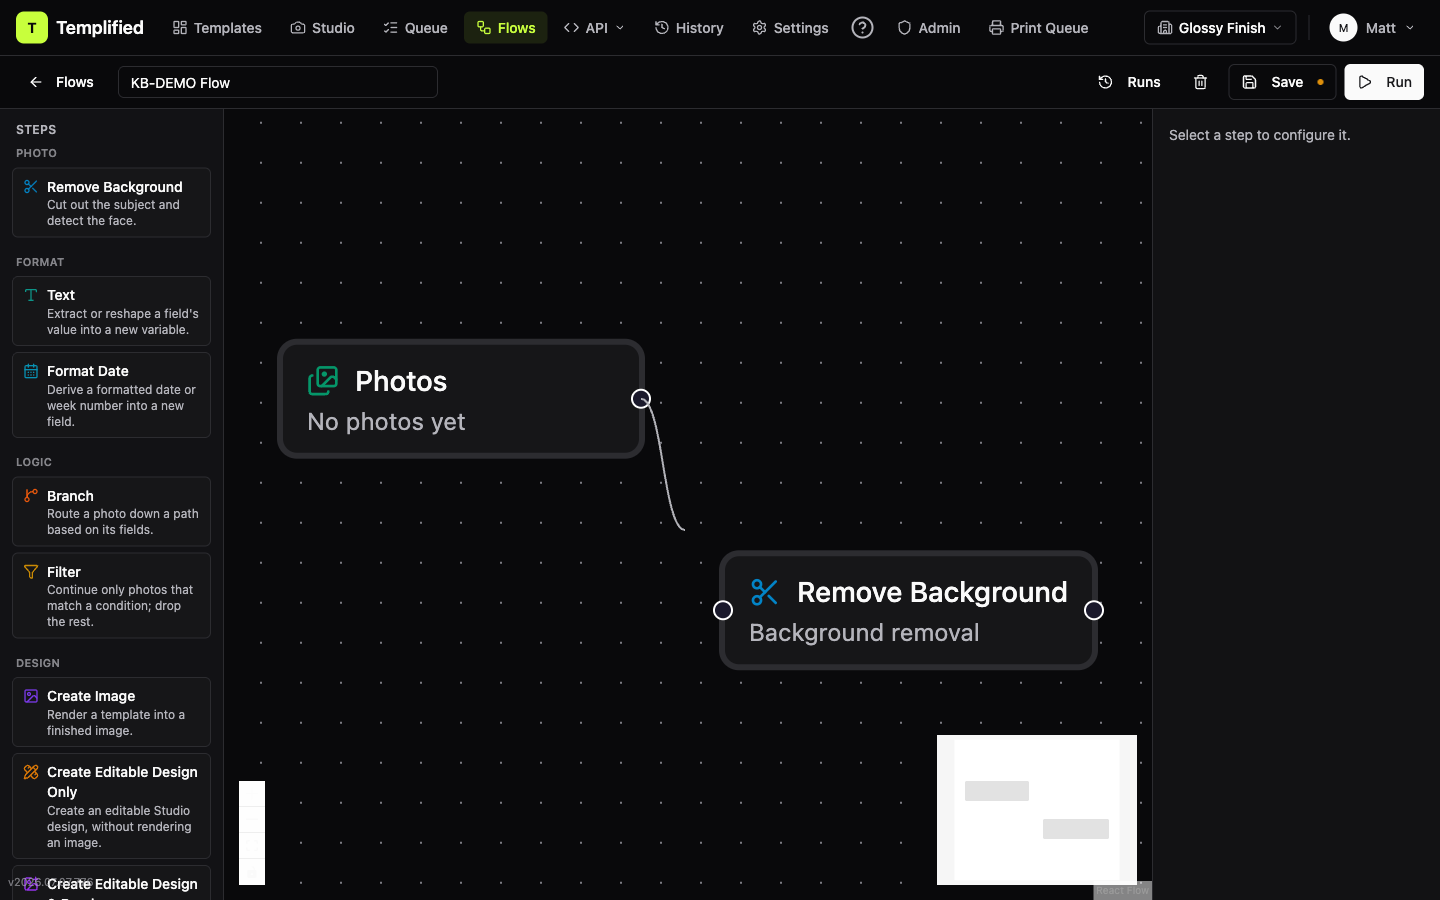Select the Filter funnel step
Image resolution: width=1440 pixels, height=900 pixels.
tap(111, 595)
